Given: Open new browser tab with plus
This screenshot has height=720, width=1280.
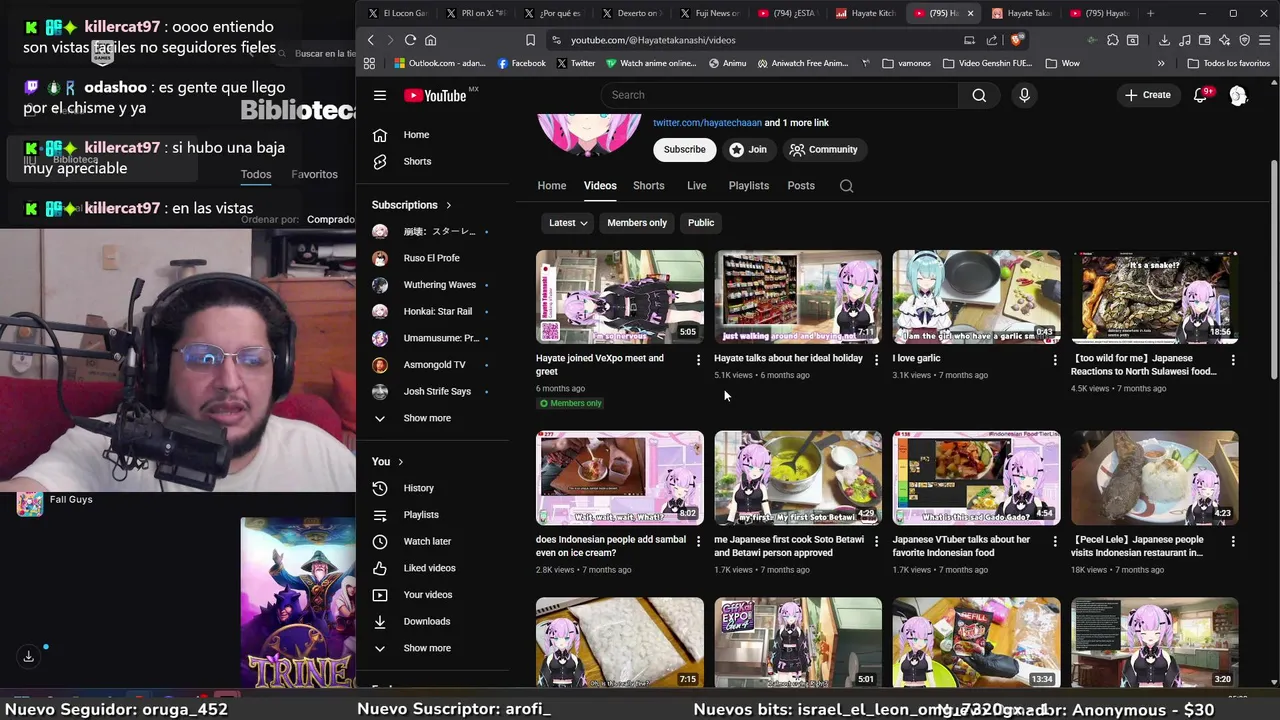Looking at the screenshot, I should pyautogui.click(x=1150, y=13).
